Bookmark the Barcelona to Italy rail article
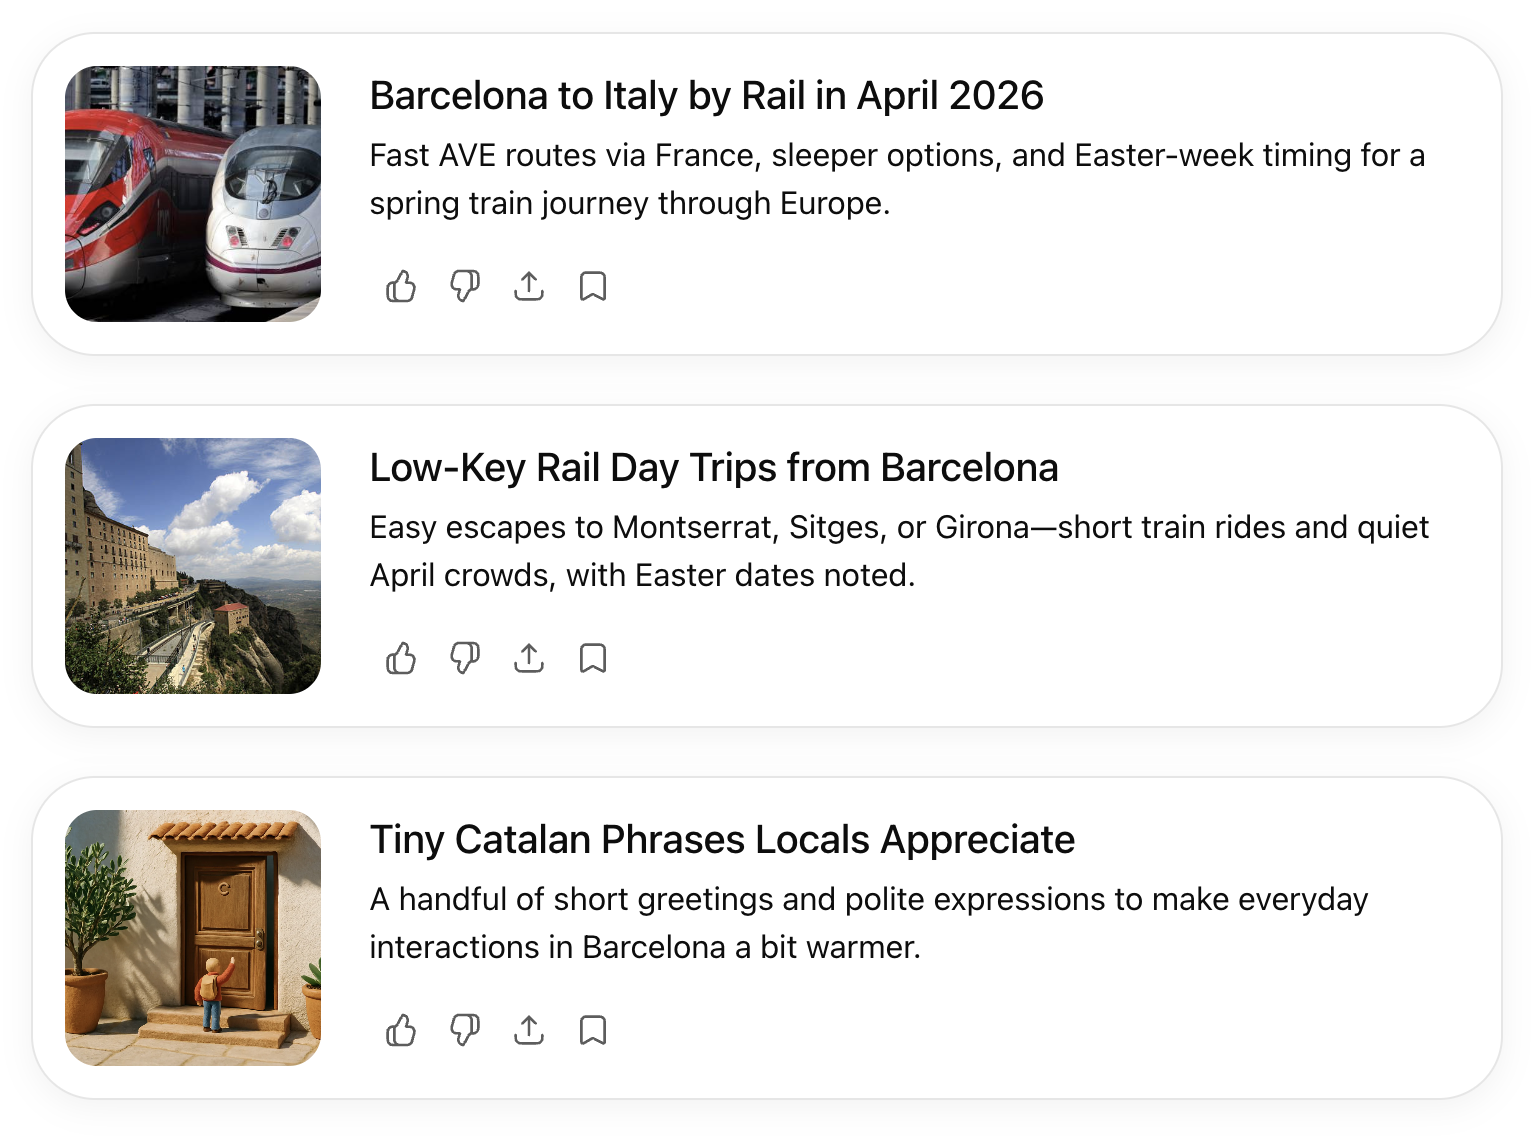The image size is (1538, 1136). [593, 286]
